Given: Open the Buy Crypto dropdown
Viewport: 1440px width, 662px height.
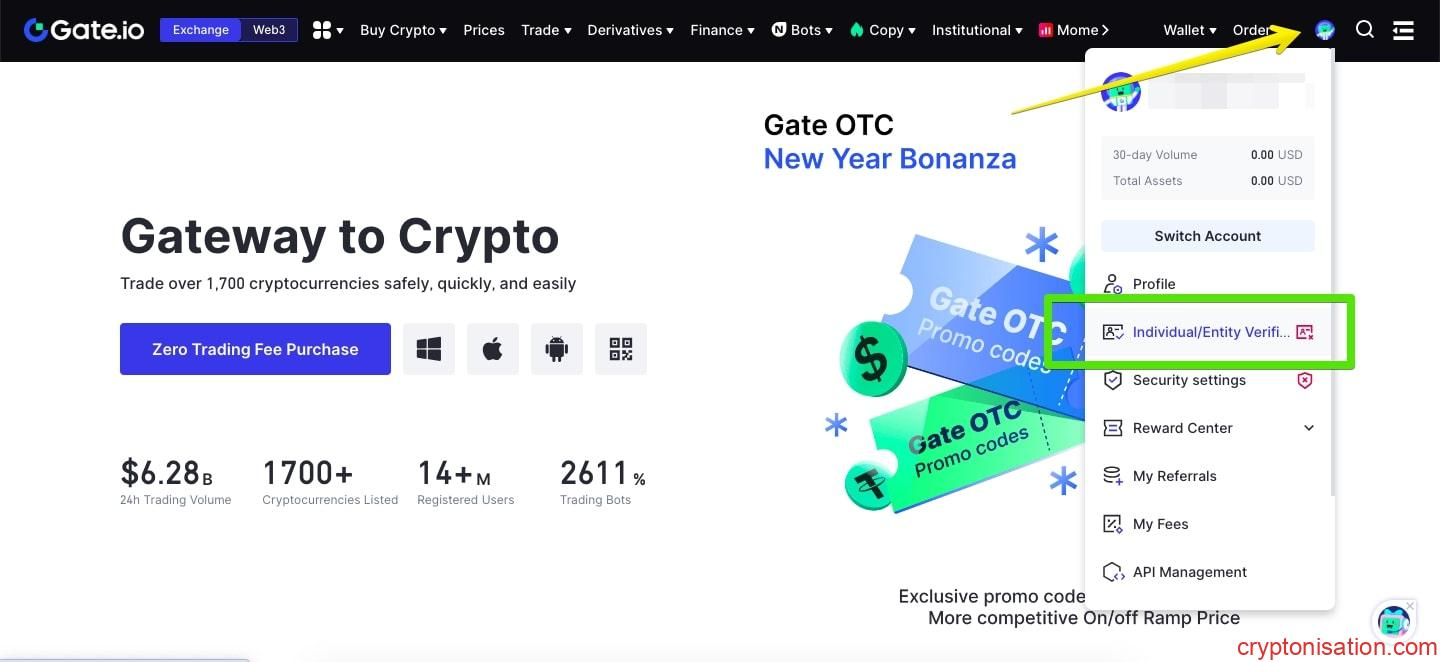Looking at the screenshot, I should [x=403, y=30].
